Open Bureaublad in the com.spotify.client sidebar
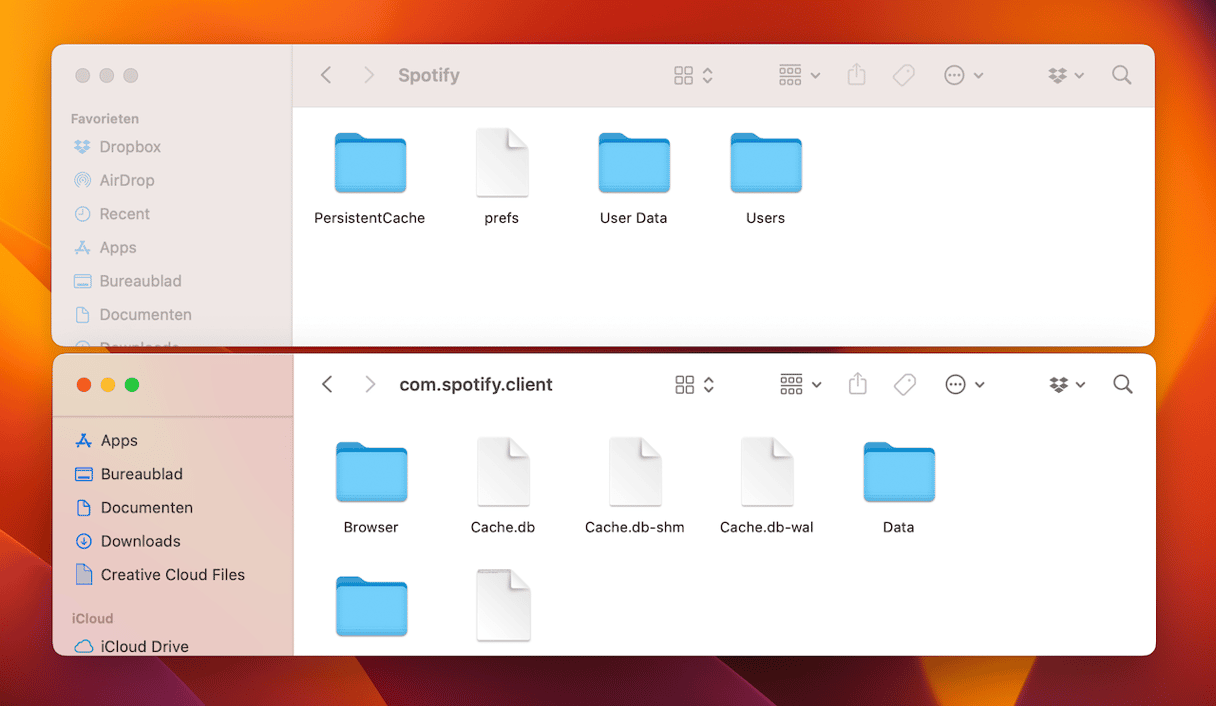 [x=129, y=474]
